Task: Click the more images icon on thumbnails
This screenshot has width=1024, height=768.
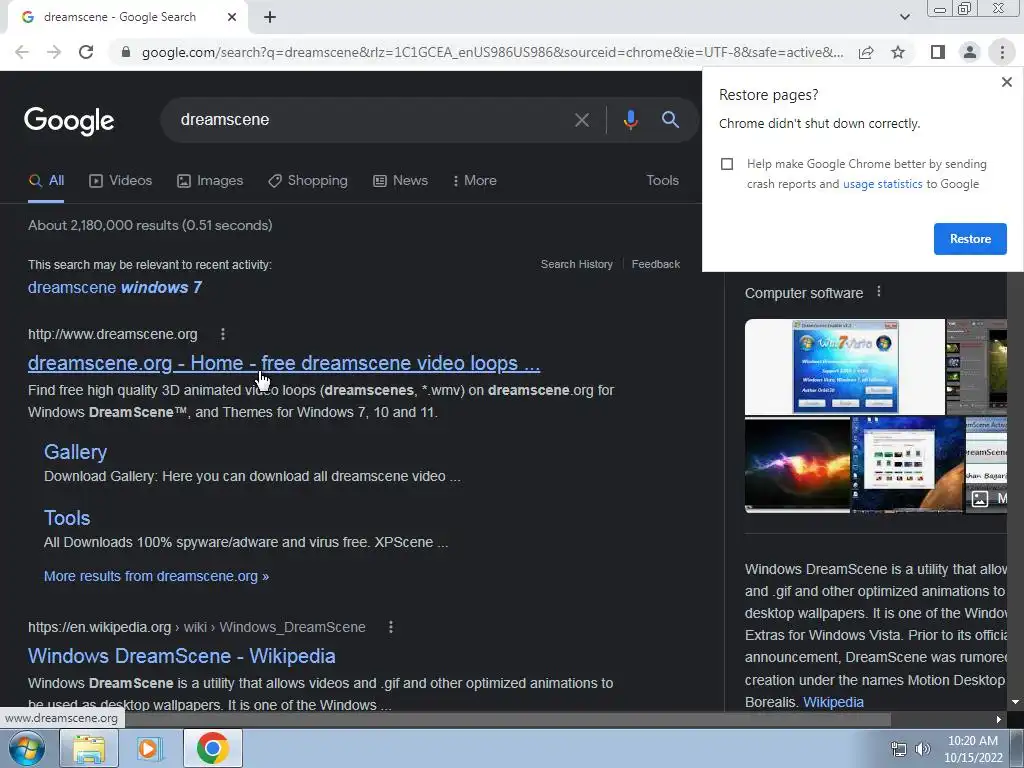Action: click(980, 500)
